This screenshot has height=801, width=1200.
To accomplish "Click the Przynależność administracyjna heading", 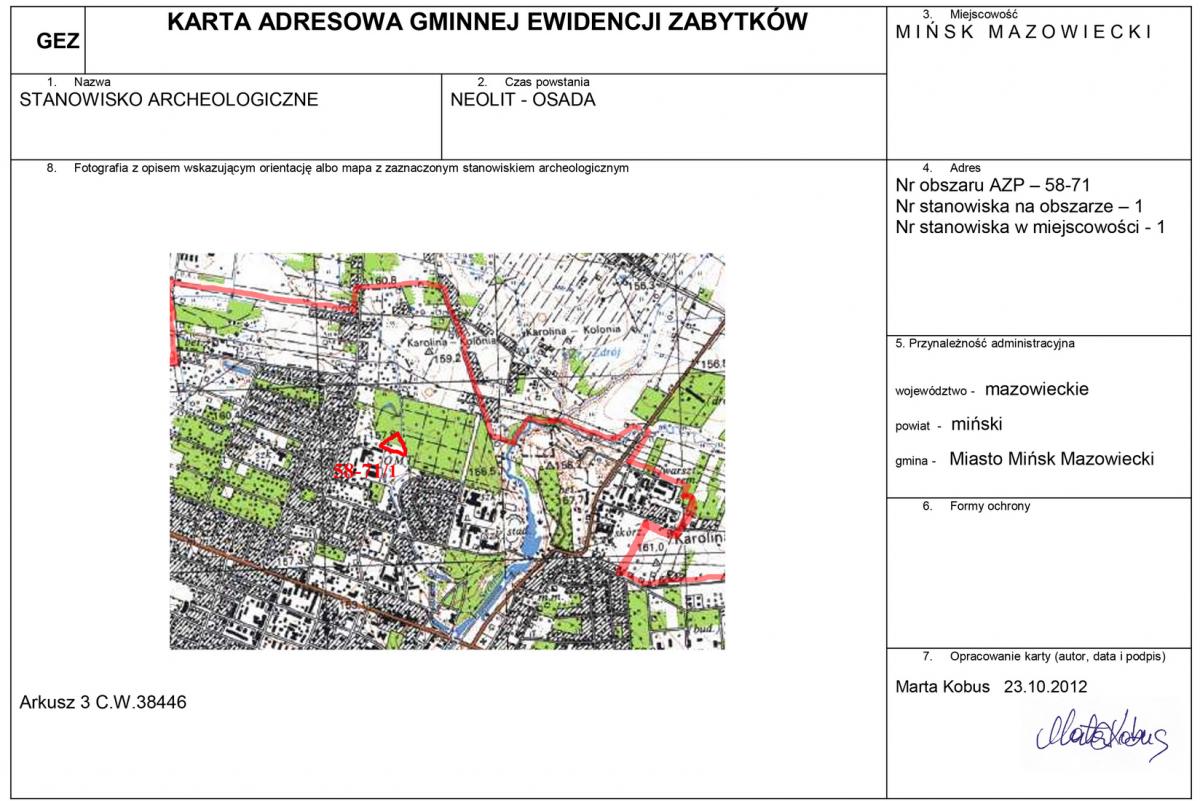I will pos(984,344).
